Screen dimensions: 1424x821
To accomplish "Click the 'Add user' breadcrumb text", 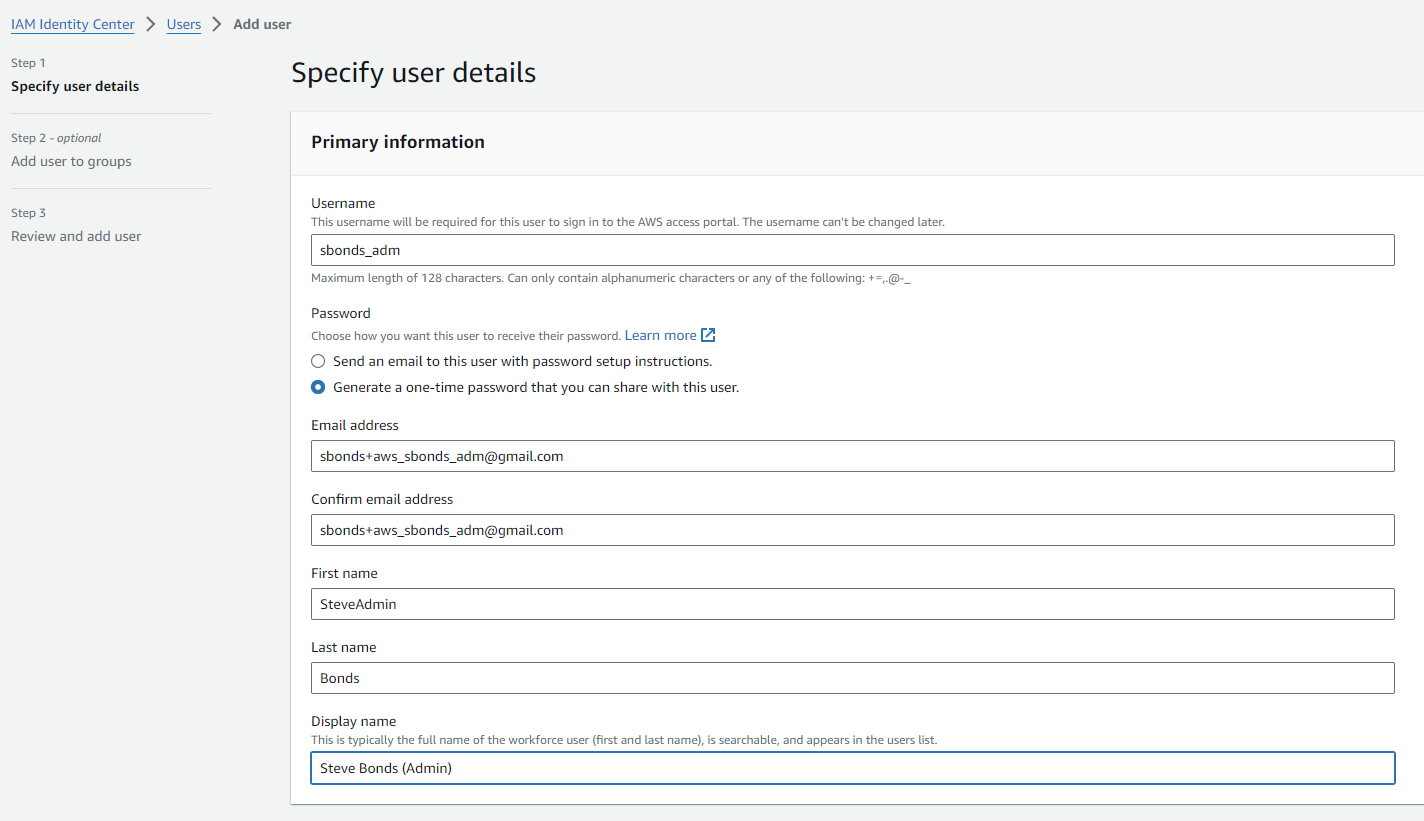I will click(x=262, y=24).
